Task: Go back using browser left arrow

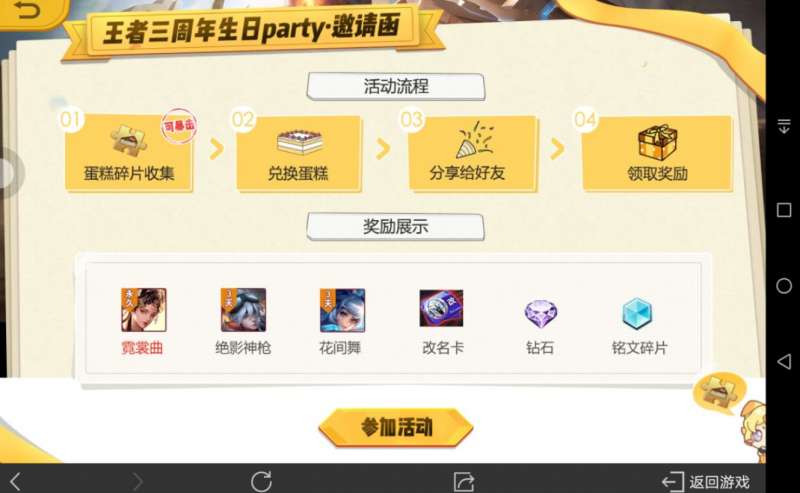Action: 15,481
